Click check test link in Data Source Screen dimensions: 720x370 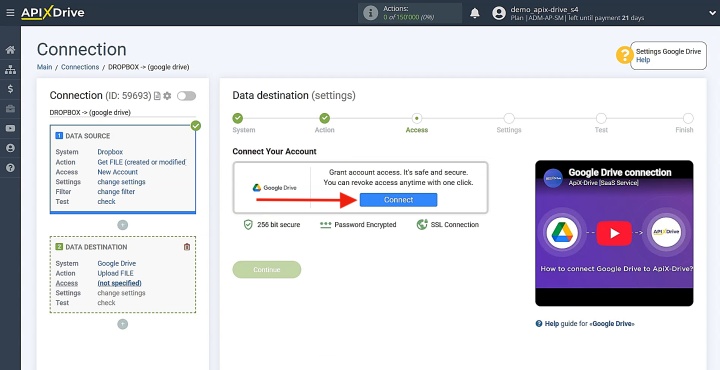point(107,202)
